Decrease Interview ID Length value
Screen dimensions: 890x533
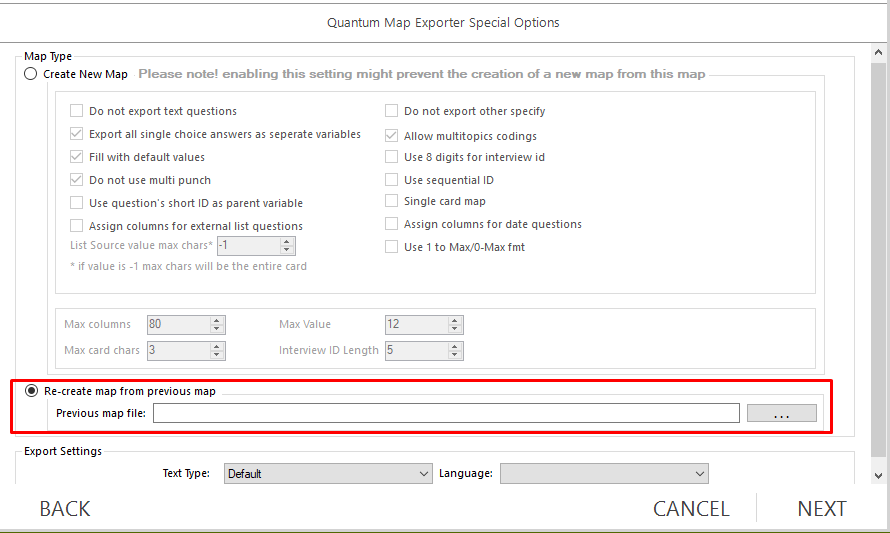(x=454, y=355)
